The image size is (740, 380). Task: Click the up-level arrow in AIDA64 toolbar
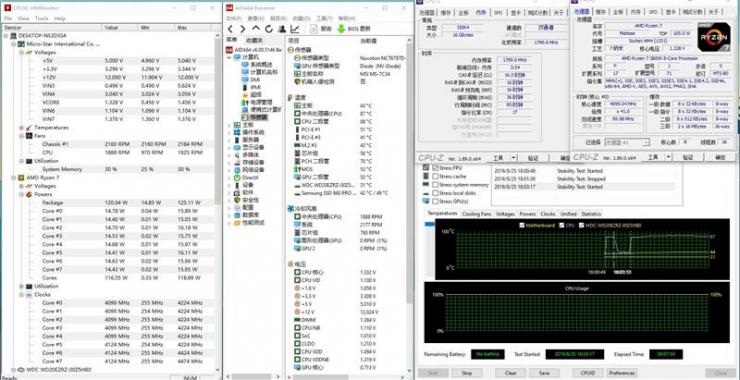(256, 29)
